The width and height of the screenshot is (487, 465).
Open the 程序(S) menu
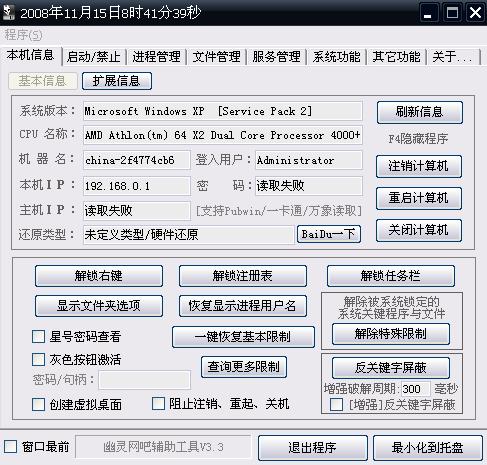[23, 35]
